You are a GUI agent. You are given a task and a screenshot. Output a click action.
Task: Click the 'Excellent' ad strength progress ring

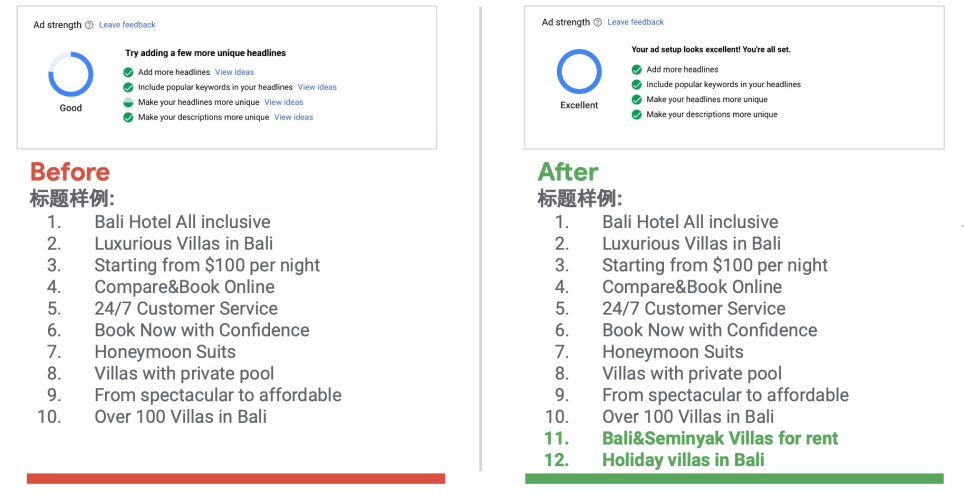(579, 72)
